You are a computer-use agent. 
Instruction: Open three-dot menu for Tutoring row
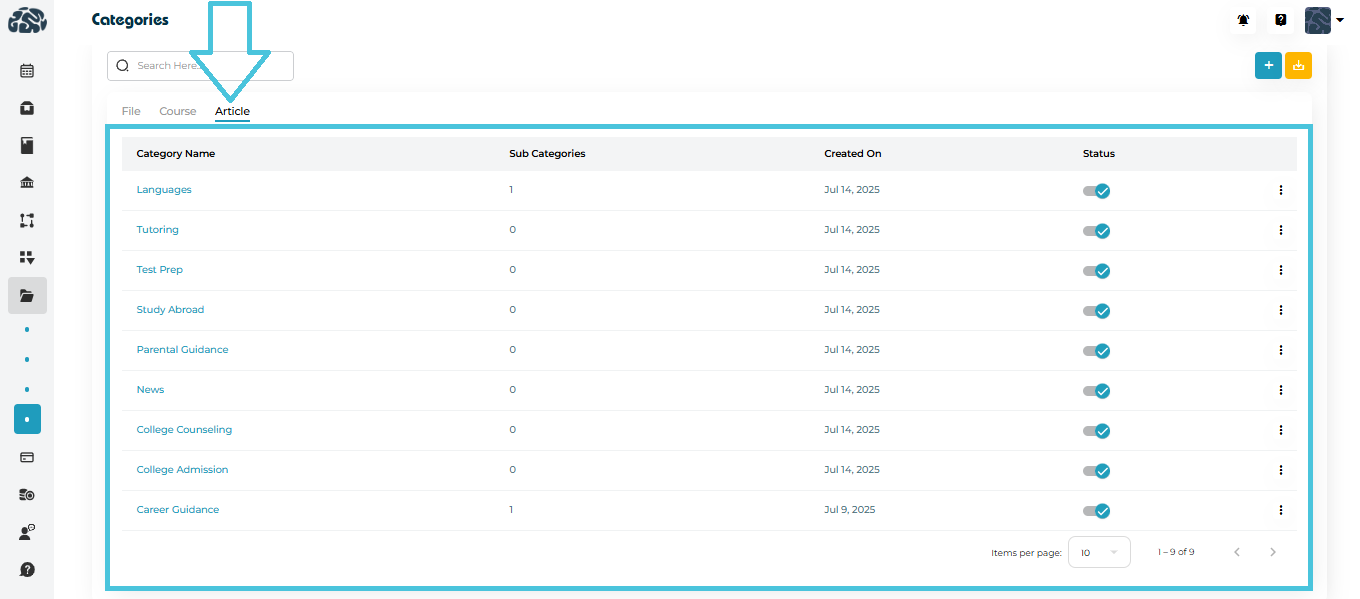1280,230
